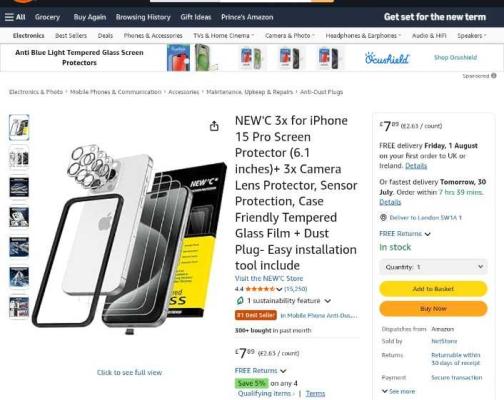
Task: Expand FREE Returns in the buy box
Action: (405, 234)
